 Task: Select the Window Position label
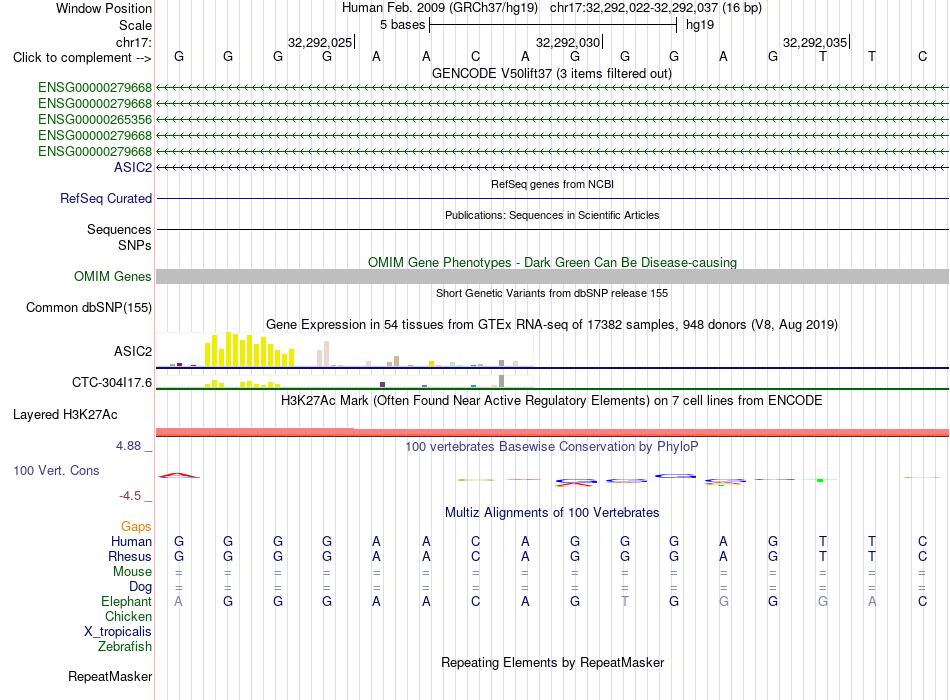(x=104, y=8)
